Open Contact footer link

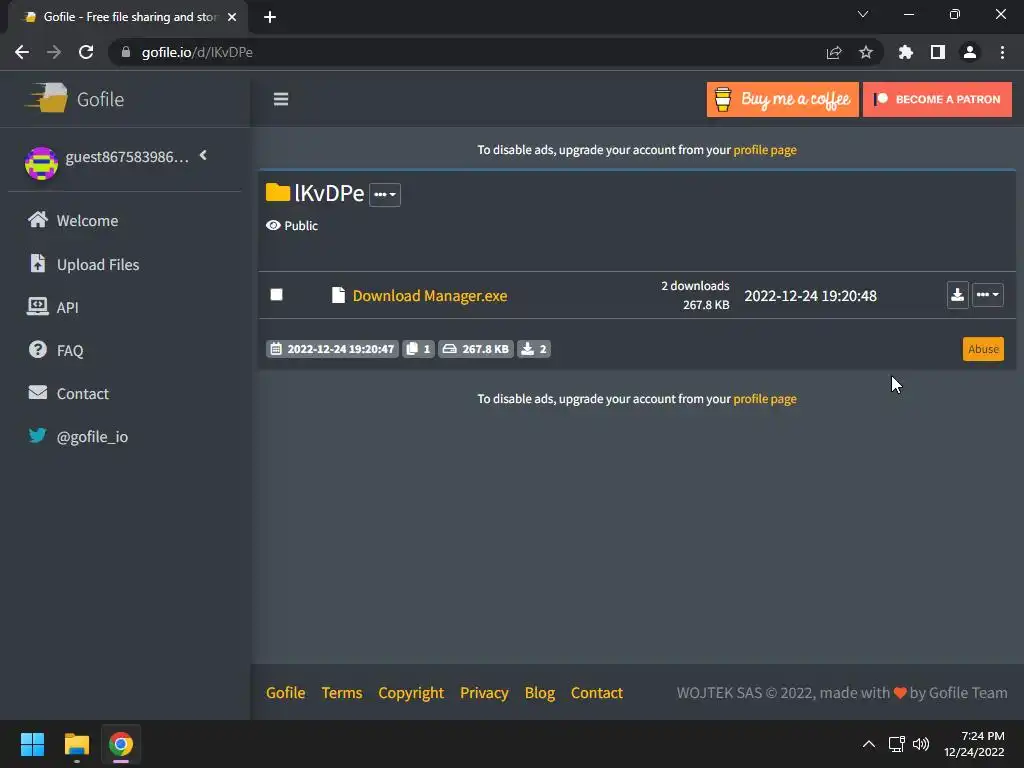(x=597, y=692)
